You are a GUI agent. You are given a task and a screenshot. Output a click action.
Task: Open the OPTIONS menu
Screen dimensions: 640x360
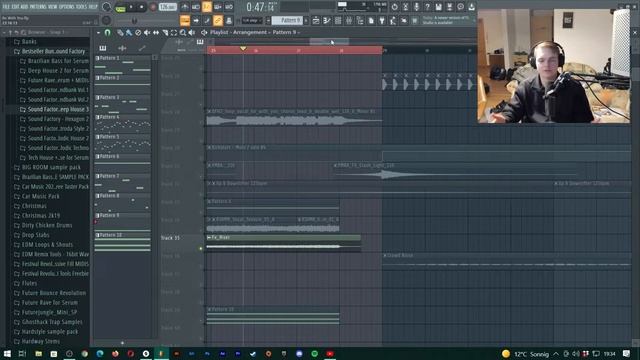pos(68,7)
